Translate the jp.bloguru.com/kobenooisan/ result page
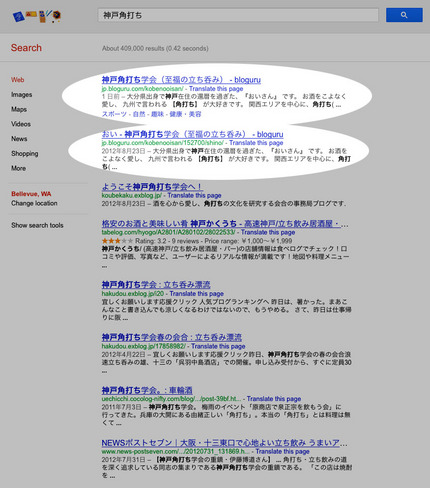The width and height of the screenshot is (430, 488). [x=216, y=89]
